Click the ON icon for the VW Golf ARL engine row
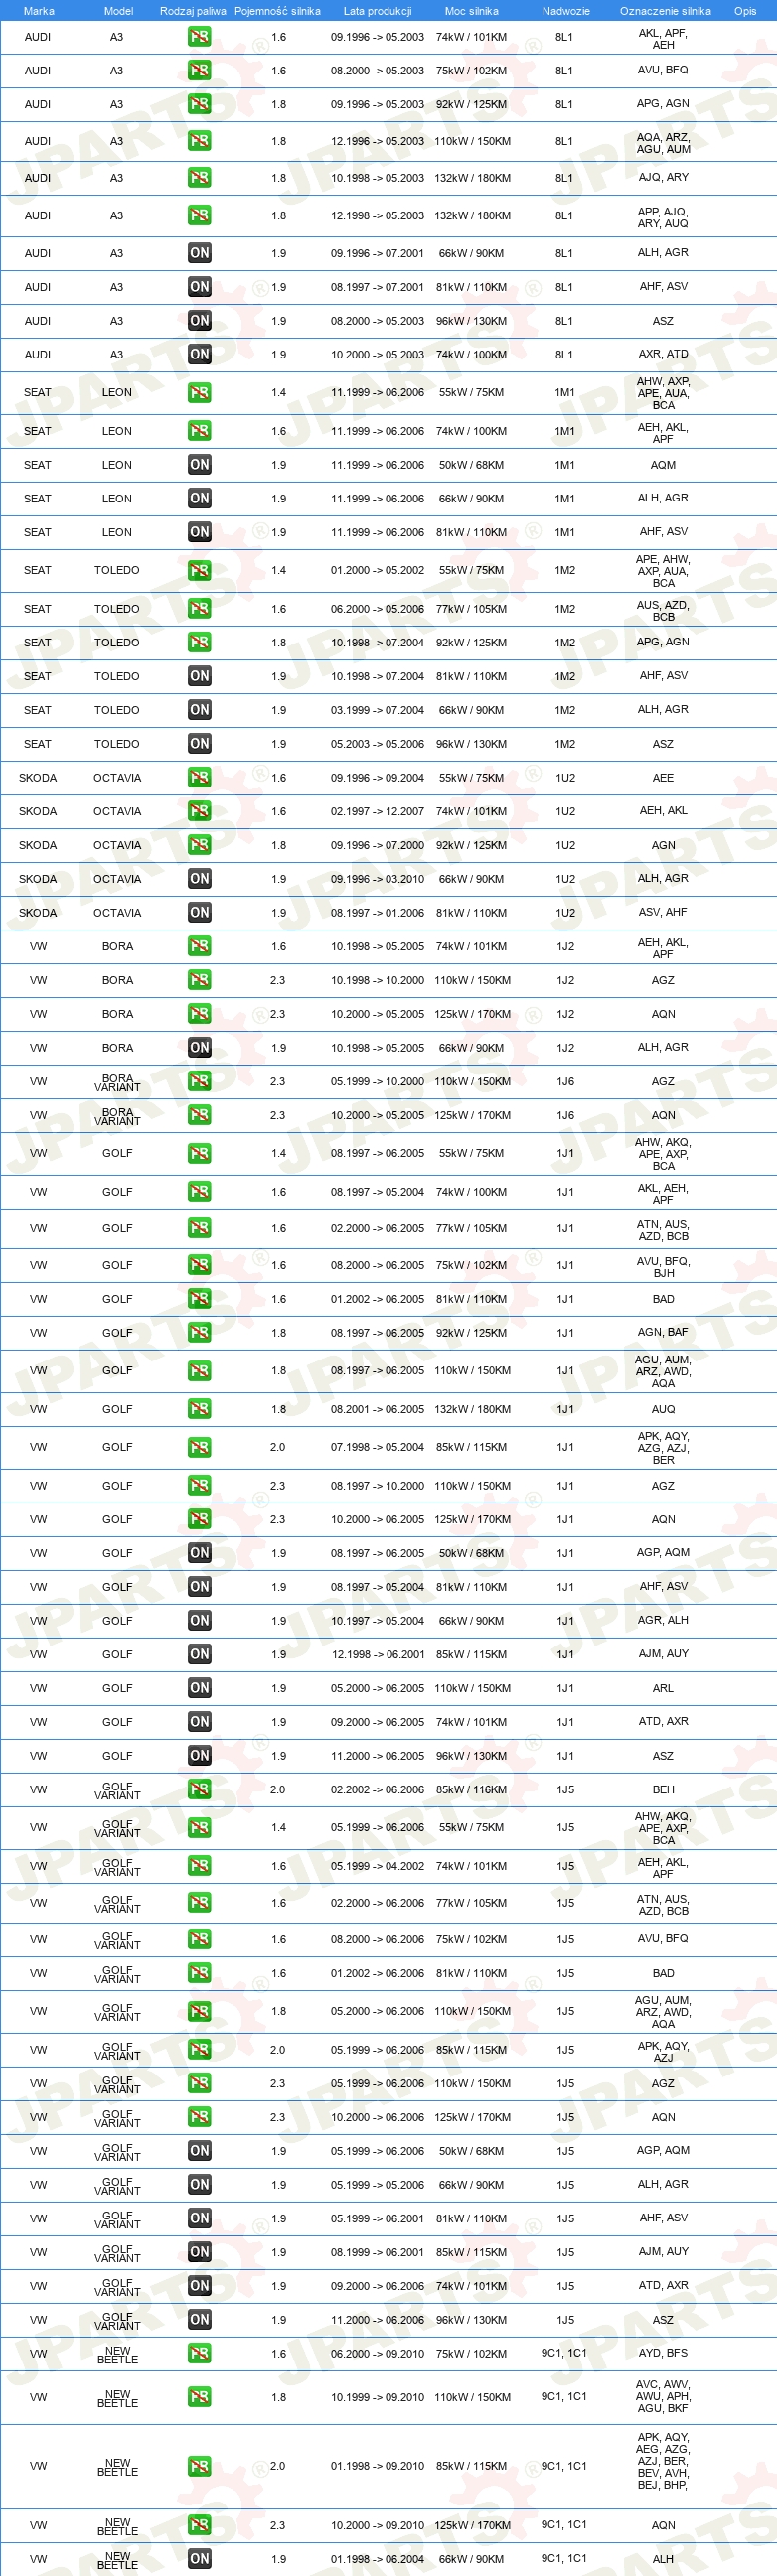This screenshot has height=2576, width=777. click(199, 1688)
